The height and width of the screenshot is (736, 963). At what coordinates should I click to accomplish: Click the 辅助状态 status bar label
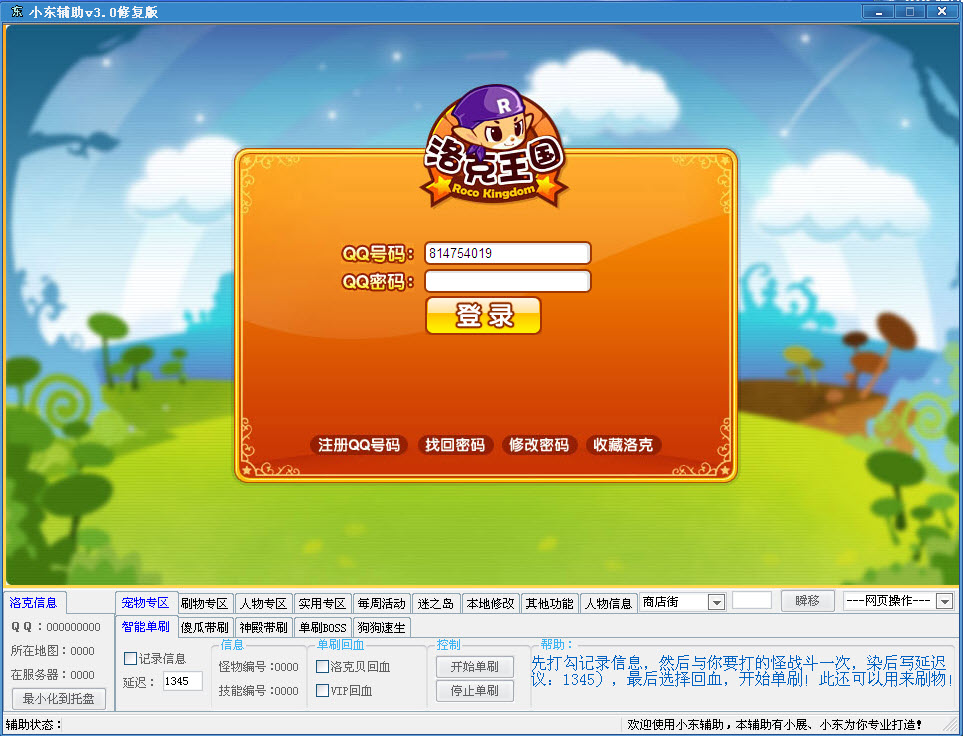tap(33, 725)
